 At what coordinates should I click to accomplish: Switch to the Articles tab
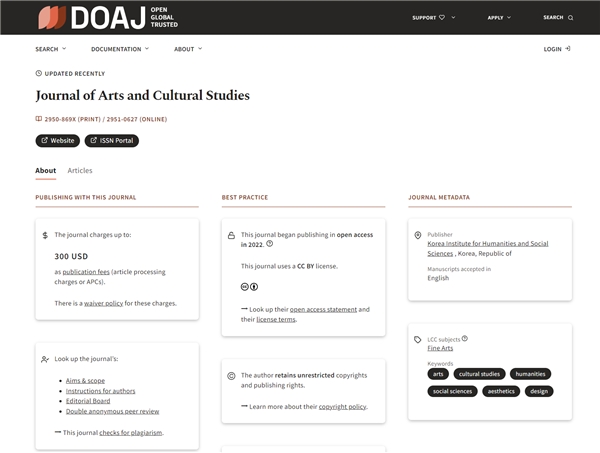pyautogui.click(x=80, y=171)
